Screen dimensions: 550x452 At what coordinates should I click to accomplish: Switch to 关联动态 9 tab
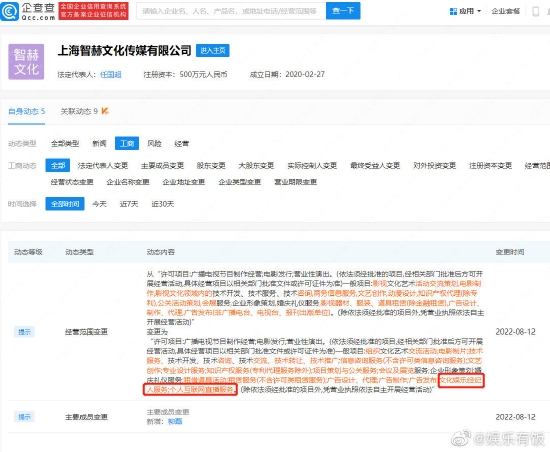pos(79,112)
